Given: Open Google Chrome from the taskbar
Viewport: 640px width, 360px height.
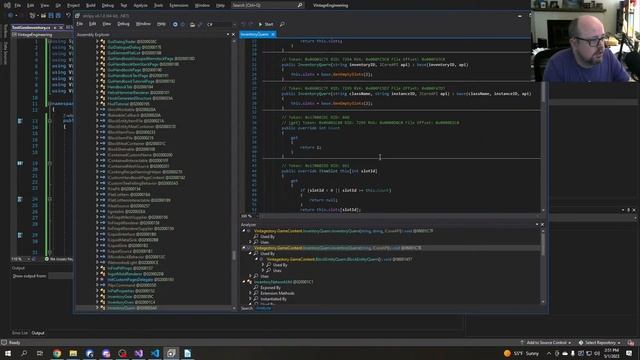Looking at the screenshot, I should tap(57, 353).
